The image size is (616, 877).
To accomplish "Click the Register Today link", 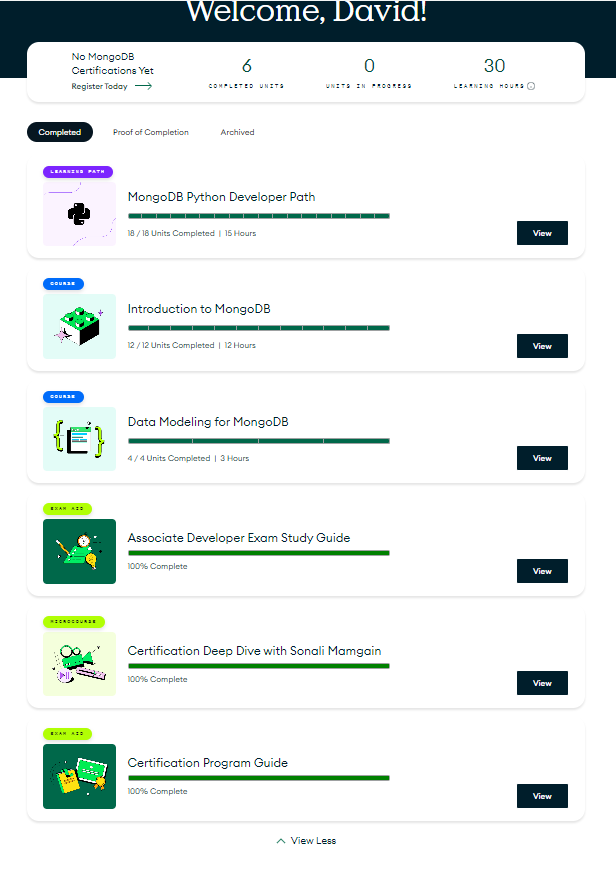I will [x=99, y=86].
